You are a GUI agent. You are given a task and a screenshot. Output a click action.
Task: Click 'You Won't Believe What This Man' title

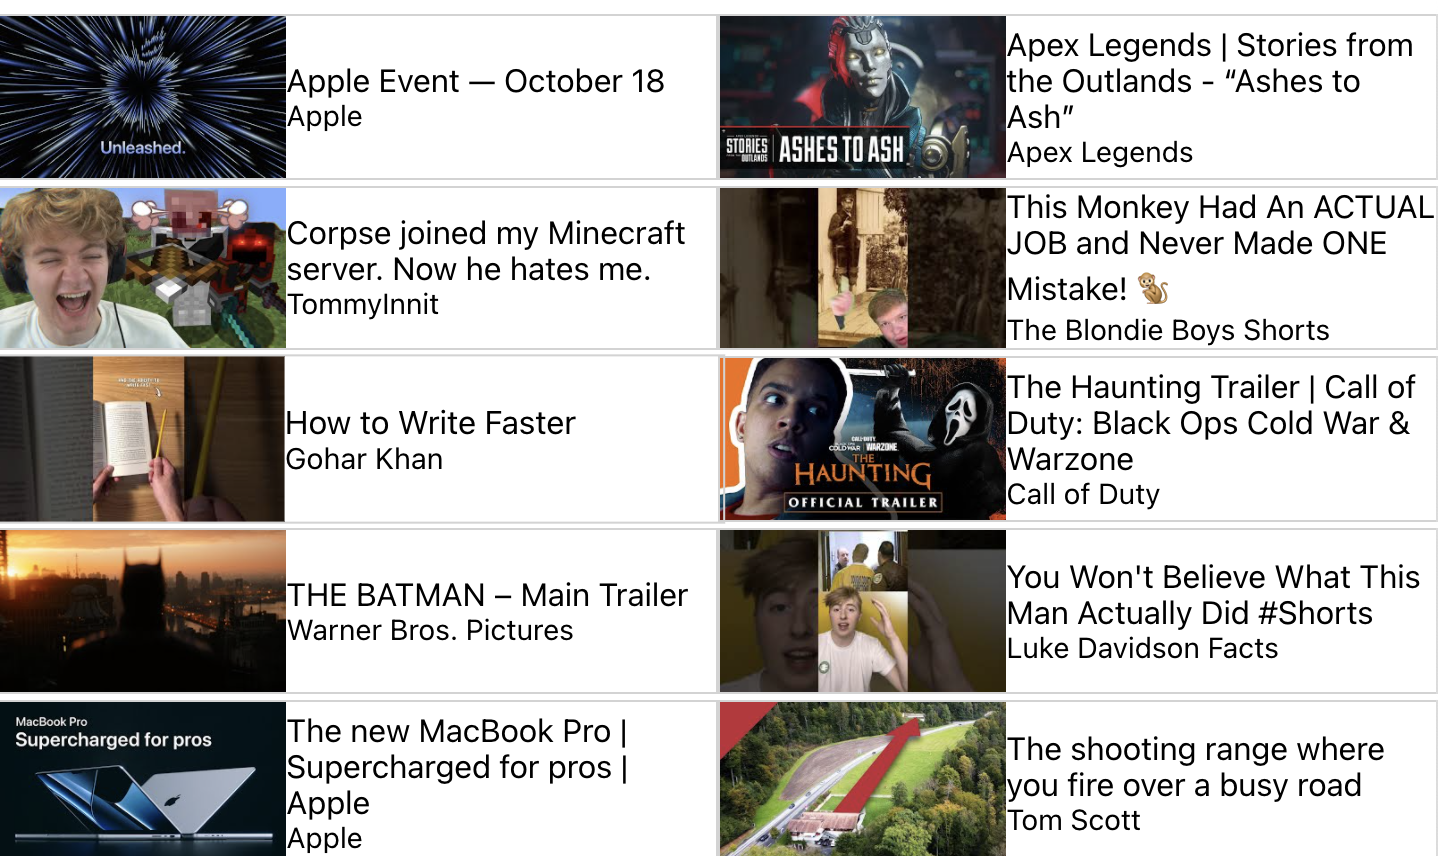pos(1213,595)
